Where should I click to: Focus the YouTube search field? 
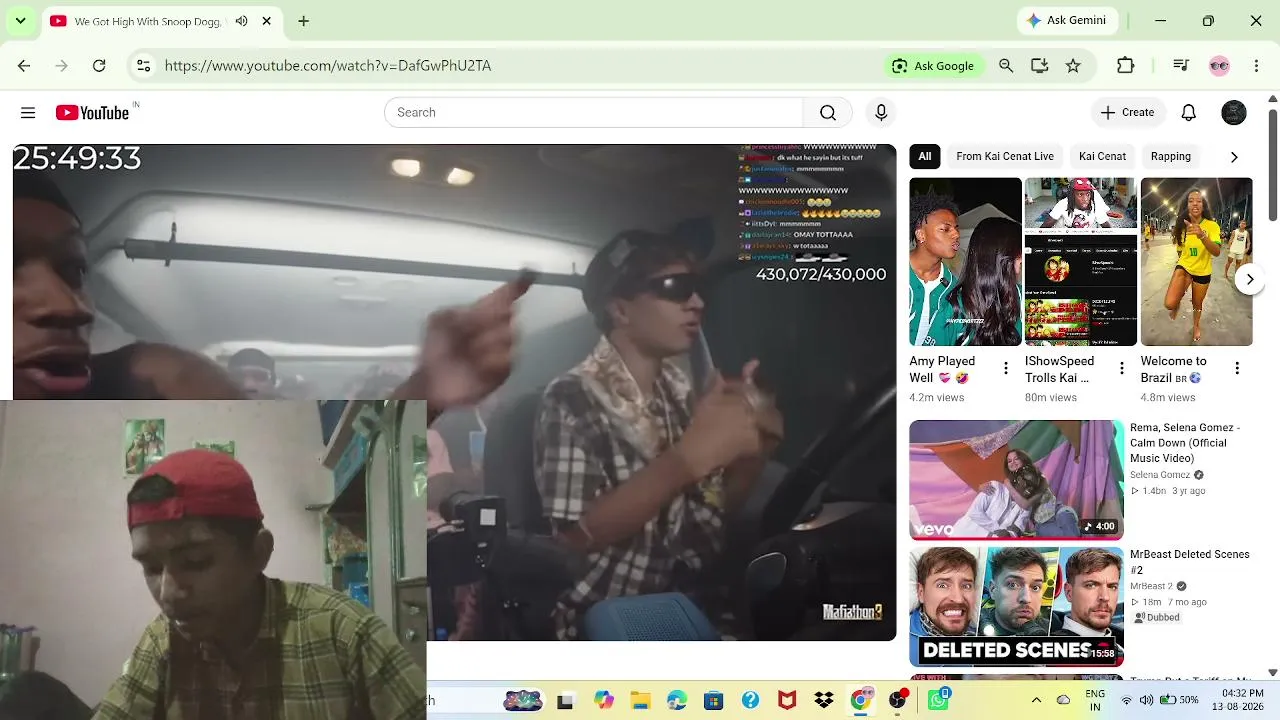click(593, 113)
